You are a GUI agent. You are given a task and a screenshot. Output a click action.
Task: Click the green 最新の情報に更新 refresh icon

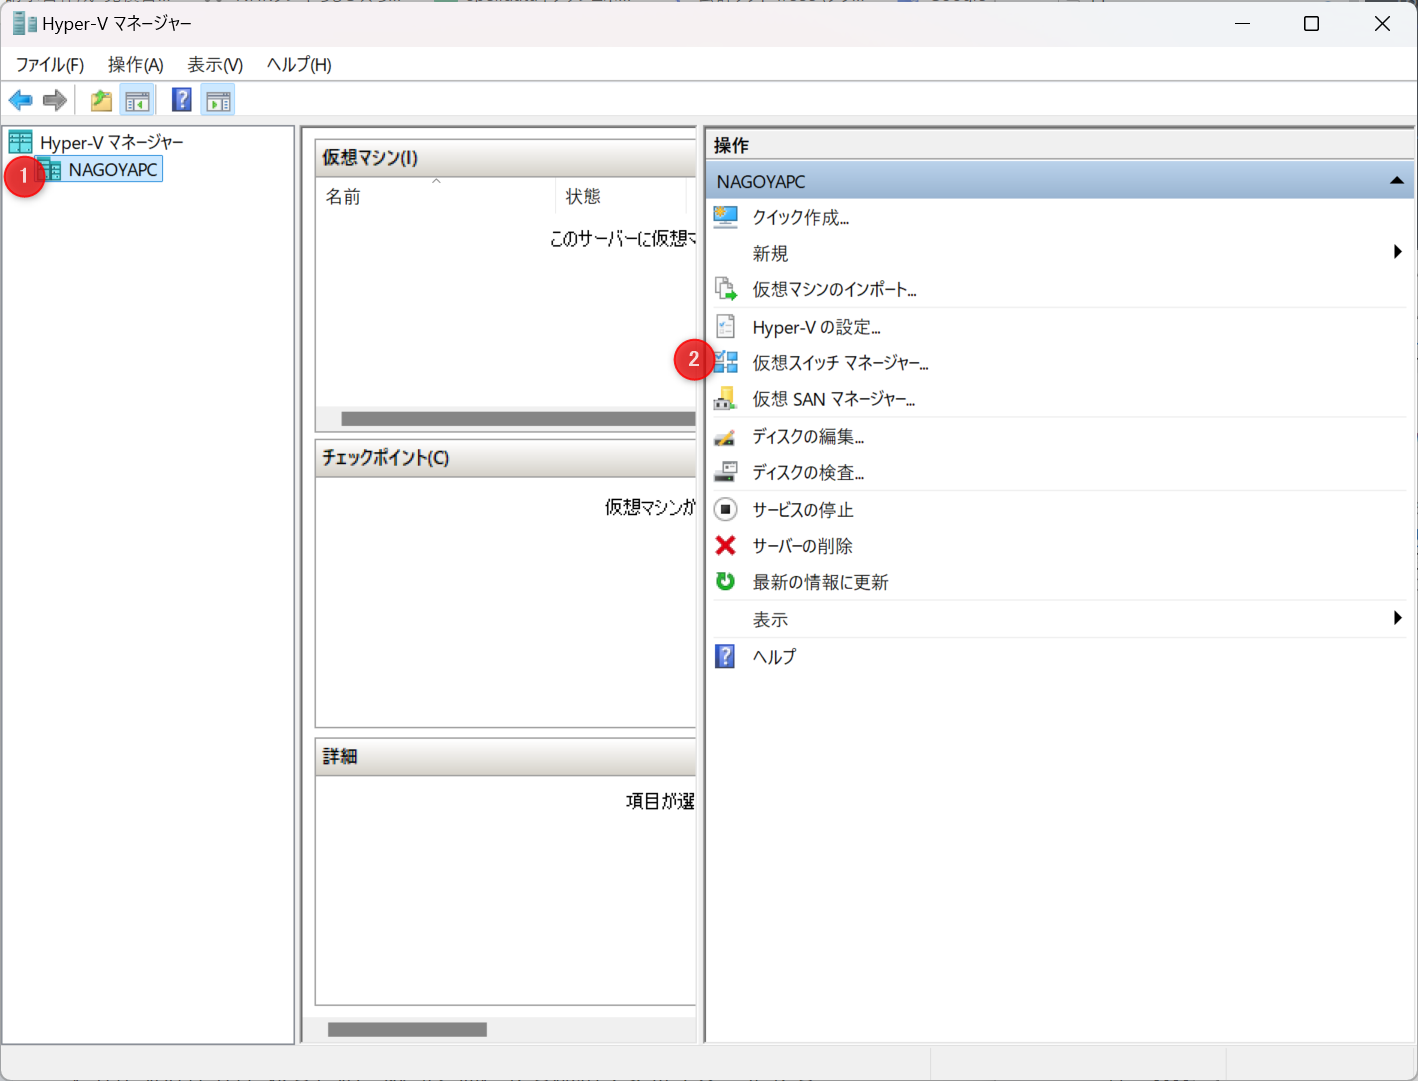point(726,581)
